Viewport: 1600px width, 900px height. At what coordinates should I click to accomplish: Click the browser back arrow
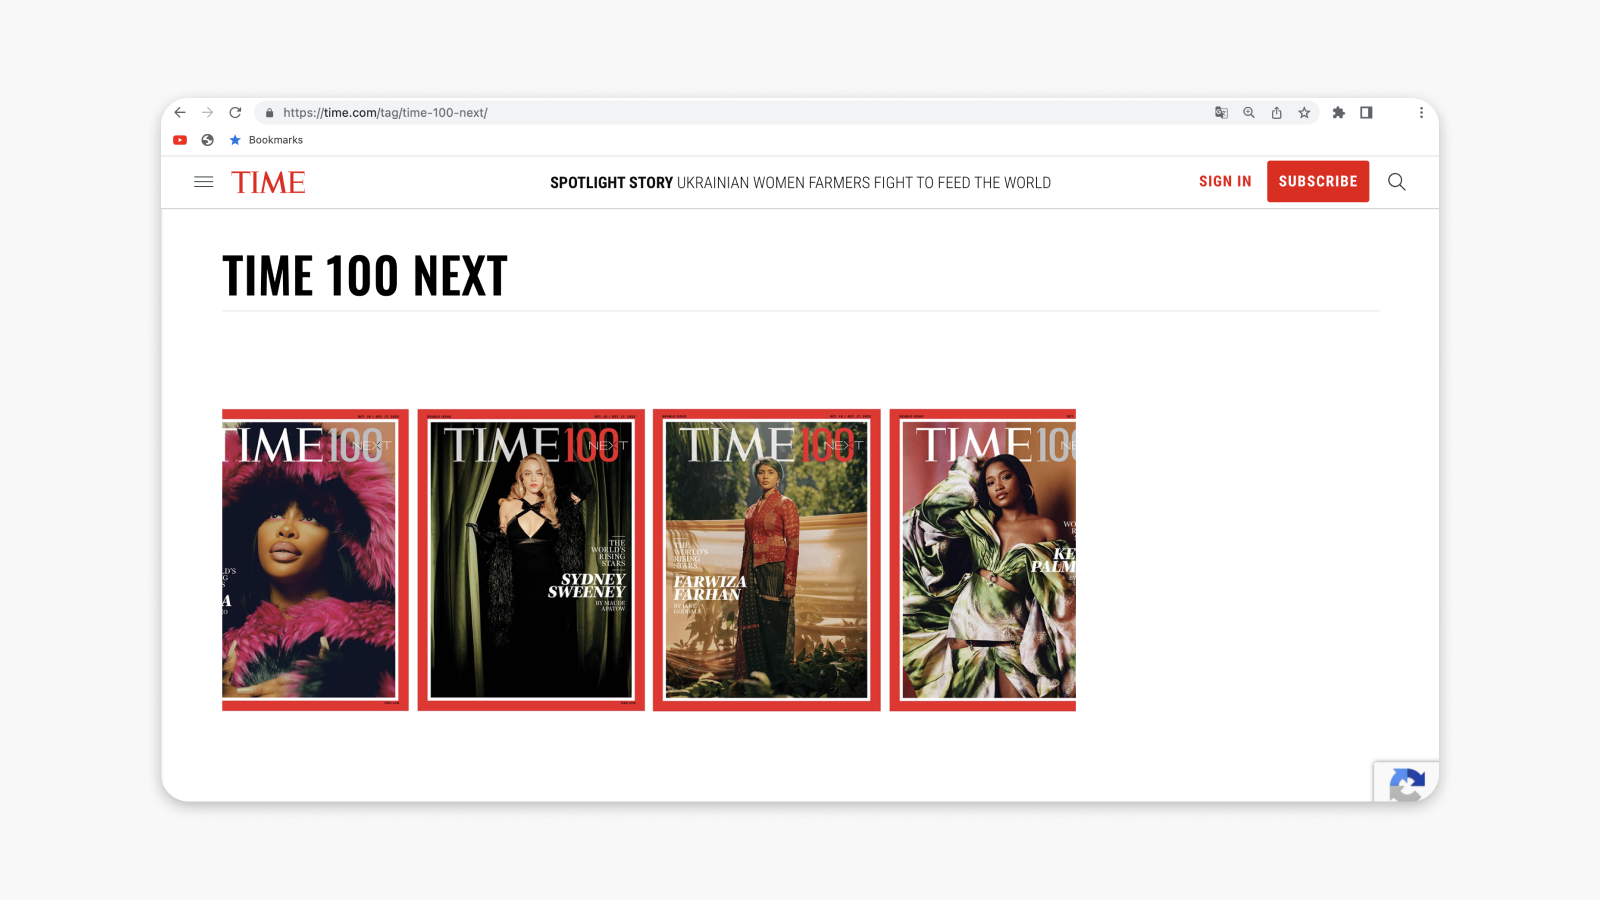[x=180, y=113]
